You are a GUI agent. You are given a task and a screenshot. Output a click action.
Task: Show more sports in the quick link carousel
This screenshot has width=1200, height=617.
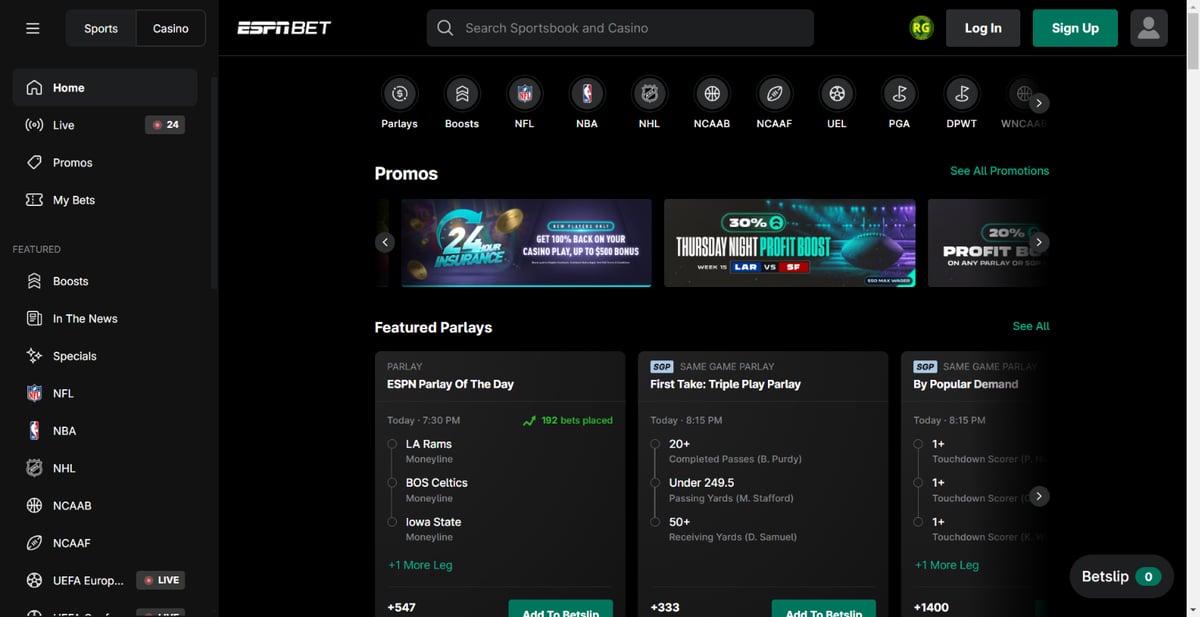point(1040,103)
